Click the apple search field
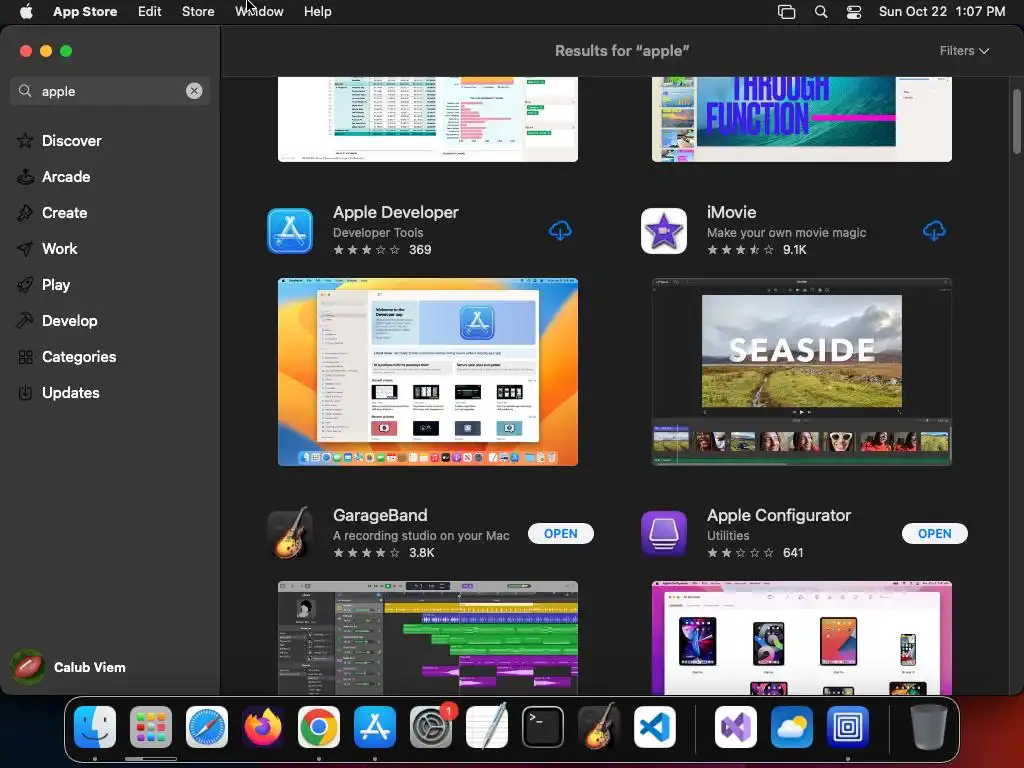Image resolution: width=1024 pixels, height=768 pixels. click(110, 91)
